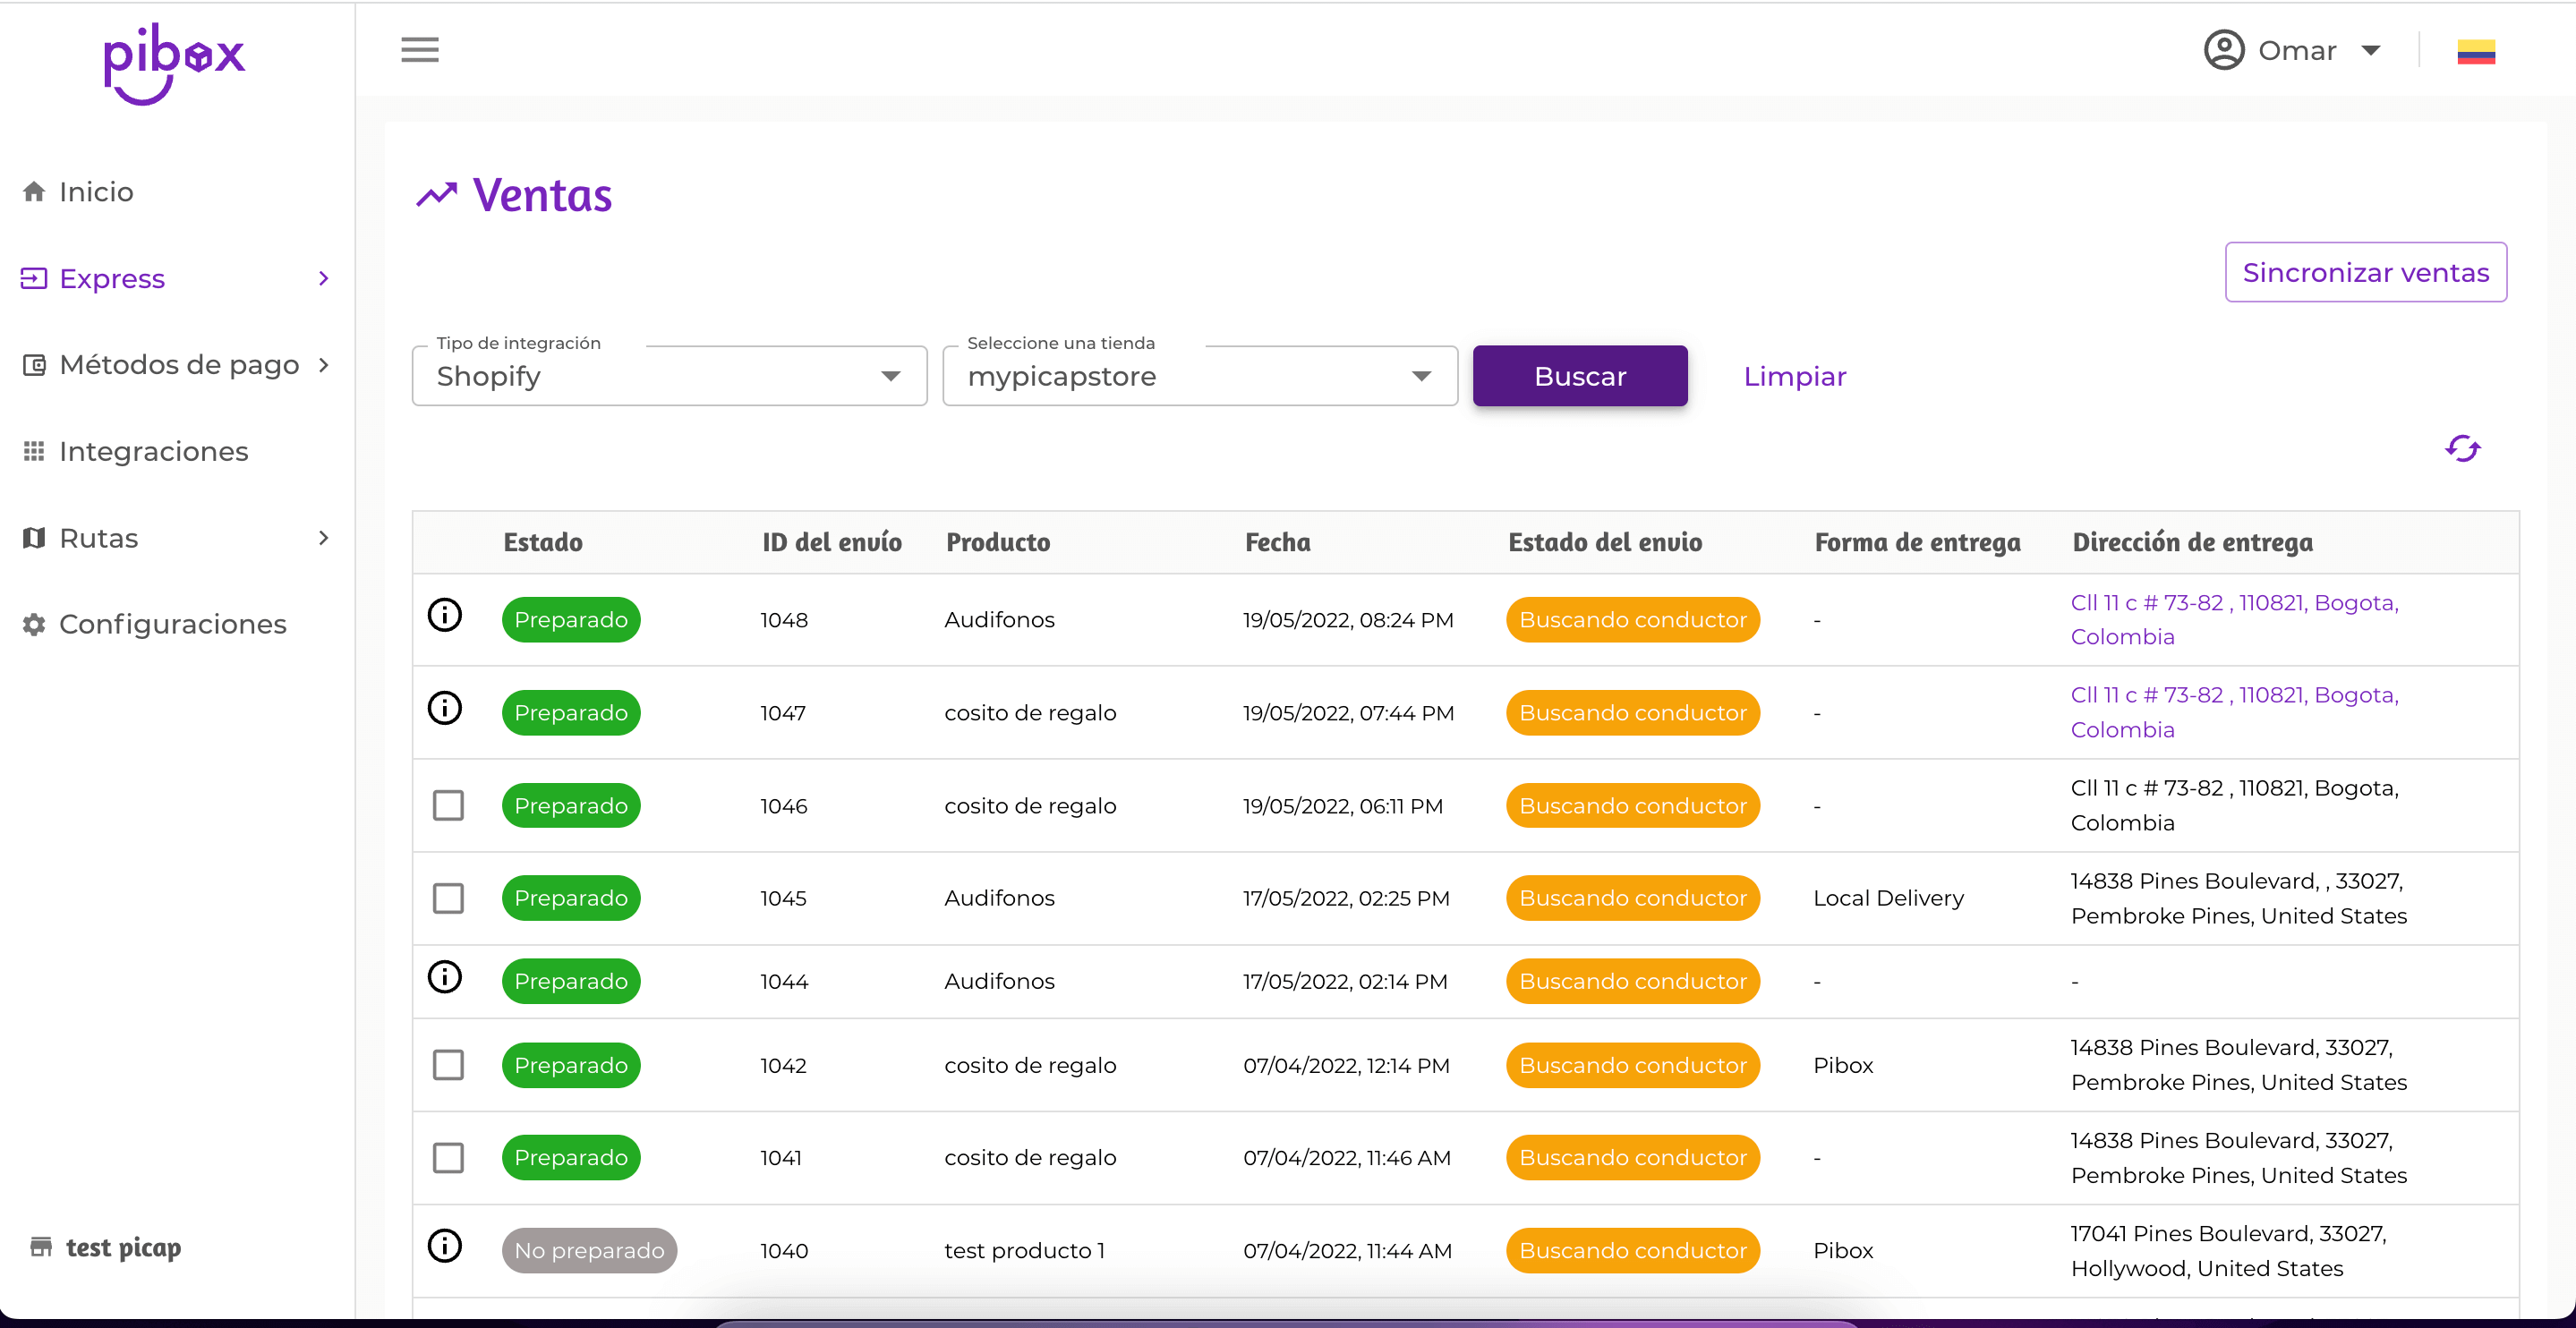Open Integraciones in the sidebar

[x=153, y=451]
